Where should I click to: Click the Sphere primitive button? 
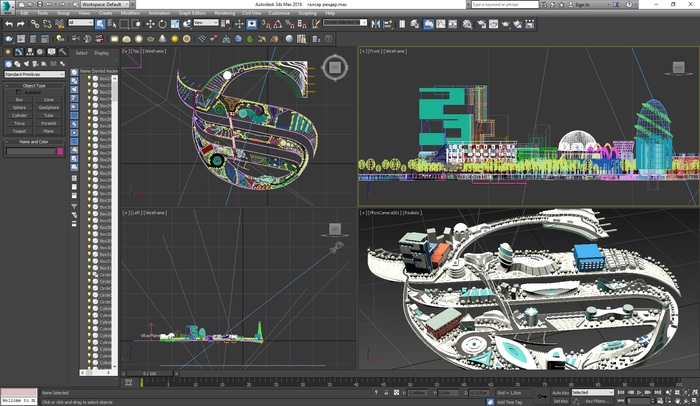(x=19, y=108)
